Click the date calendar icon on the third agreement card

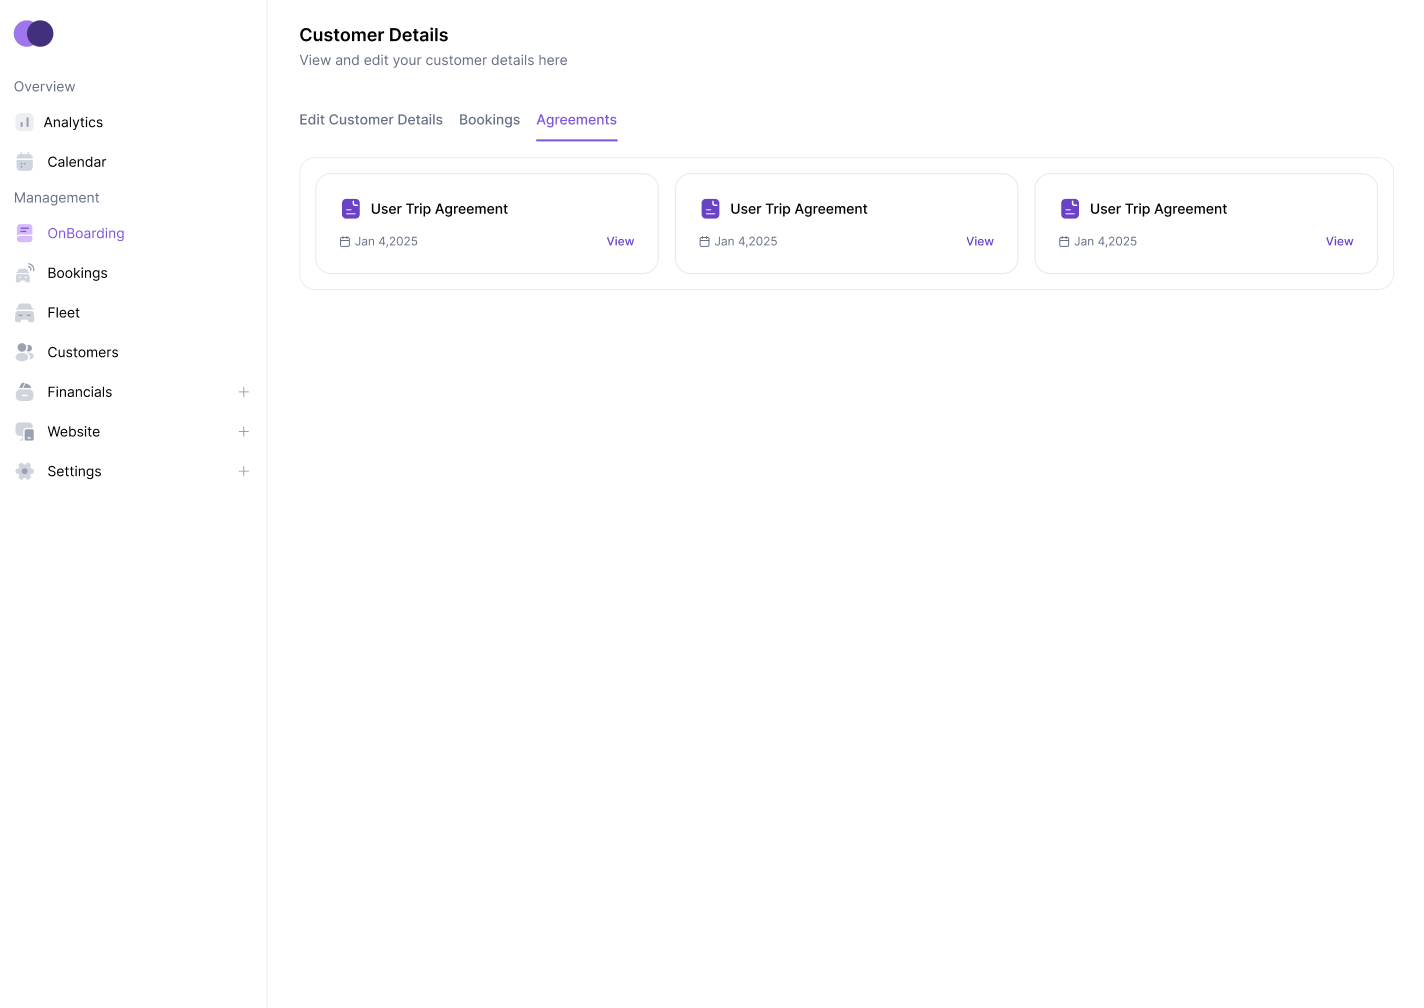(1064, 242)
